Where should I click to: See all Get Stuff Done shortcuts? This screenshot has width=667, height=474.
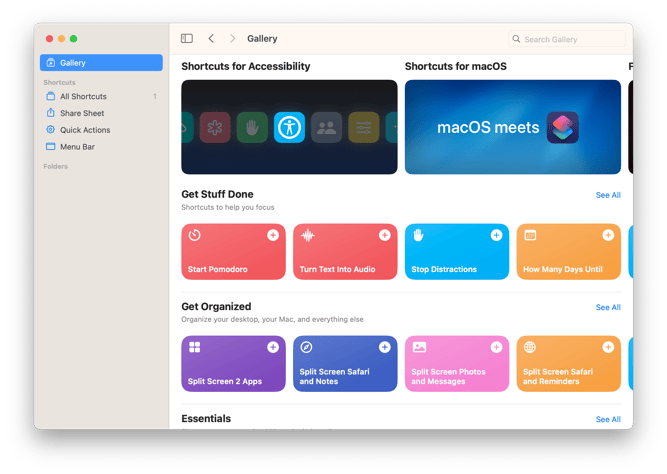[608, 195]
